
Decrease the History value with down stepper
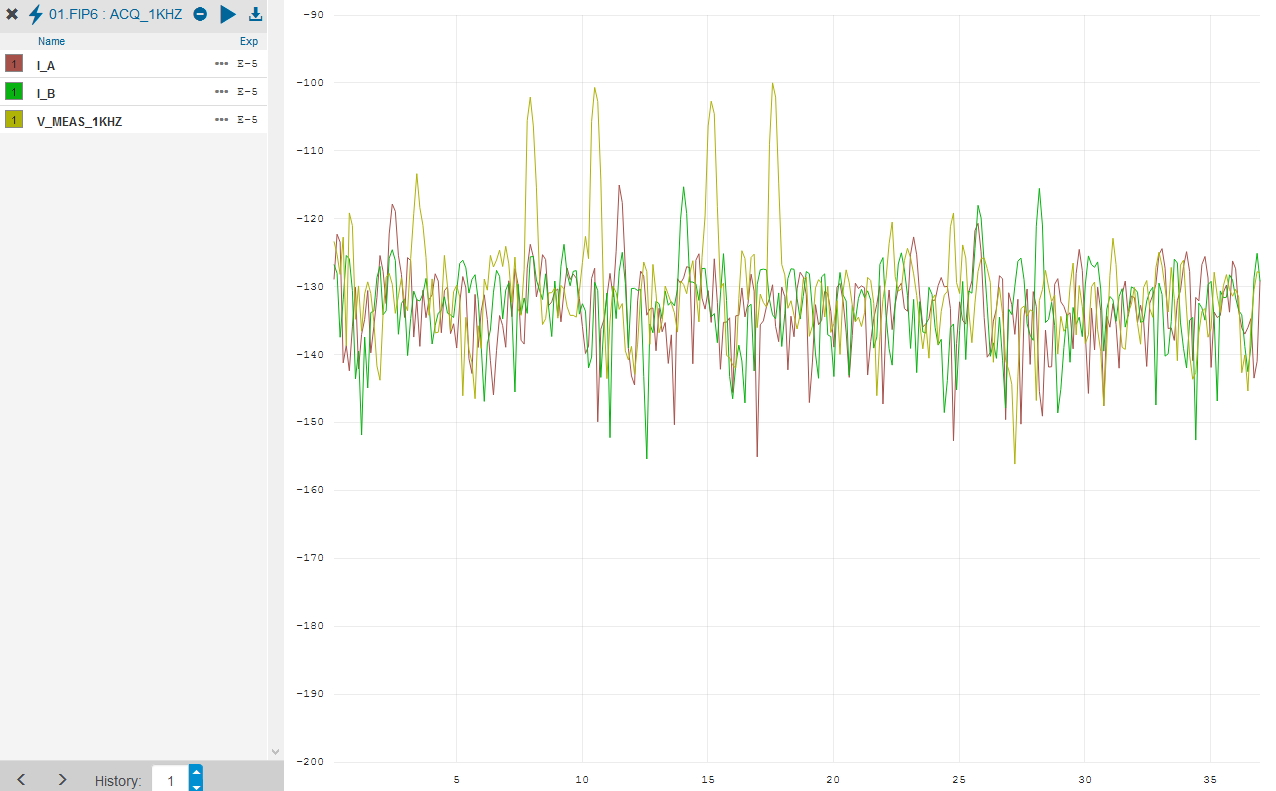[x=196, y=786]
